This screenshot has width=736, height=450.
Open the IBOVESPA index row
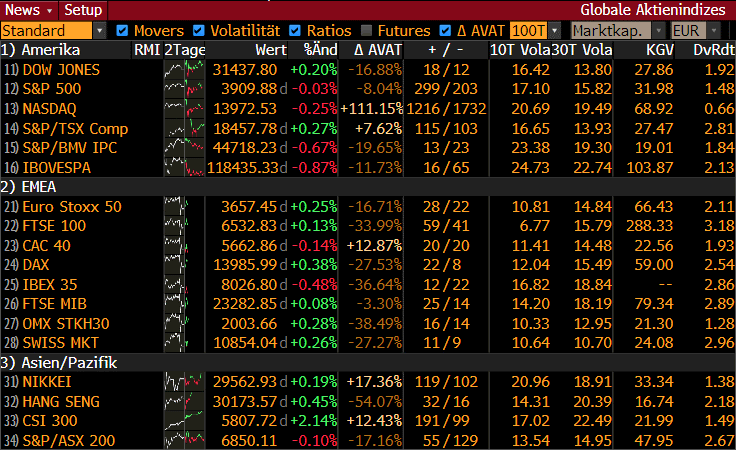pyautogui.click(x=56, y=168)
